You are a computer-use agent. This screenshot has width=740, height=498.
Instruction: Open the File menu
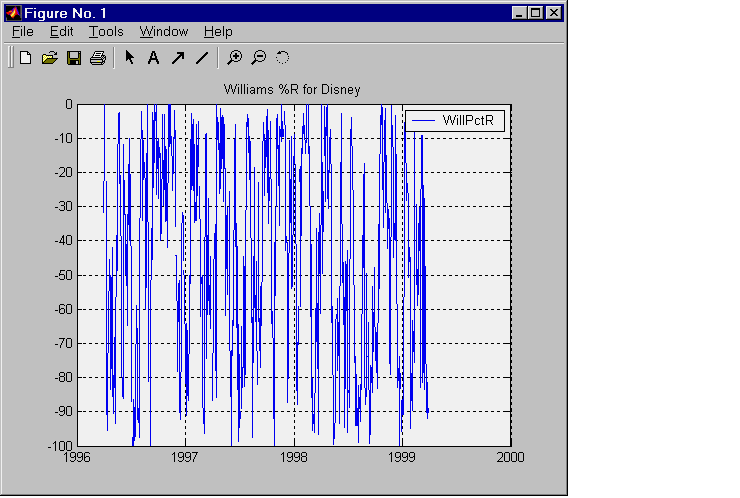pyautogui.click(x=22, y=32)
